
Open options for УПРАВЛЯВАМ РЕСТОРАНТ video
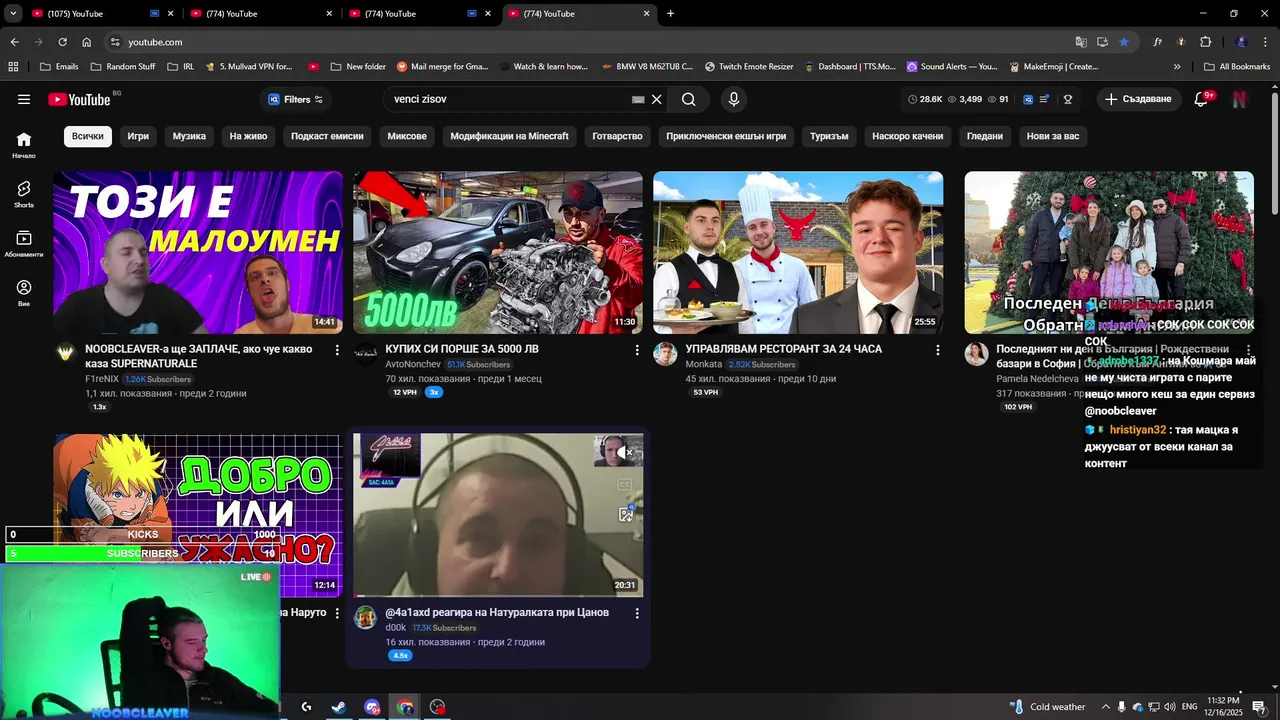pyautogui.click(x=937, y=350)
